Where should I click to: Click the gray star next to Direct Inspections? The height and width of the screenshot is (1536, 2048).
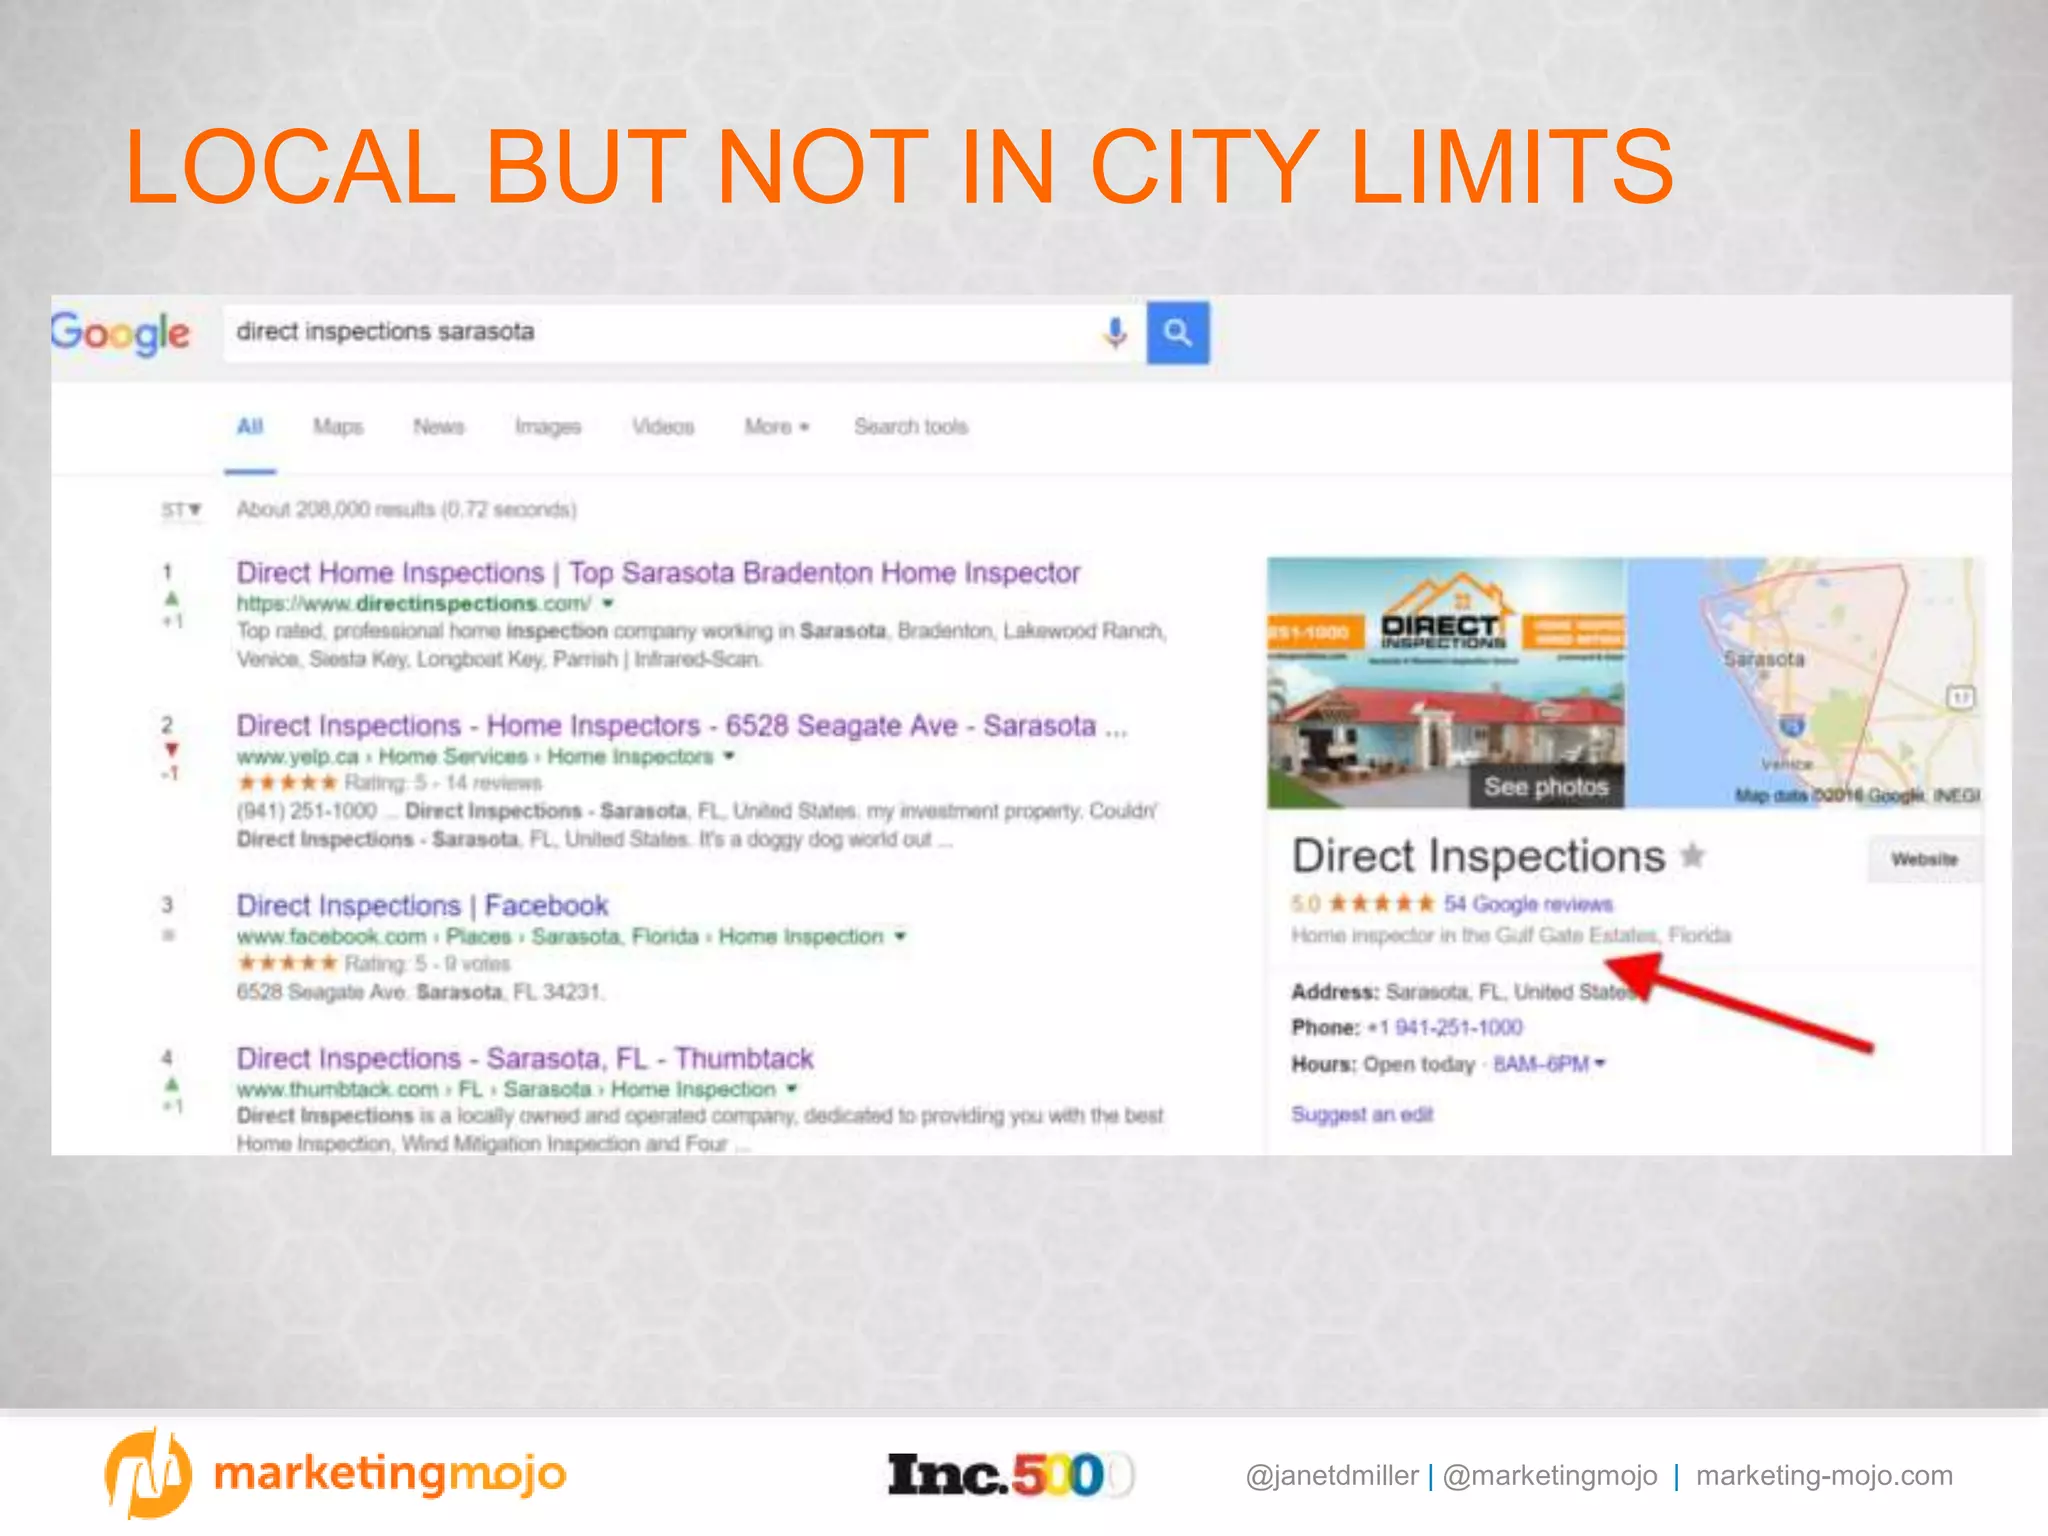(1693, 856)
